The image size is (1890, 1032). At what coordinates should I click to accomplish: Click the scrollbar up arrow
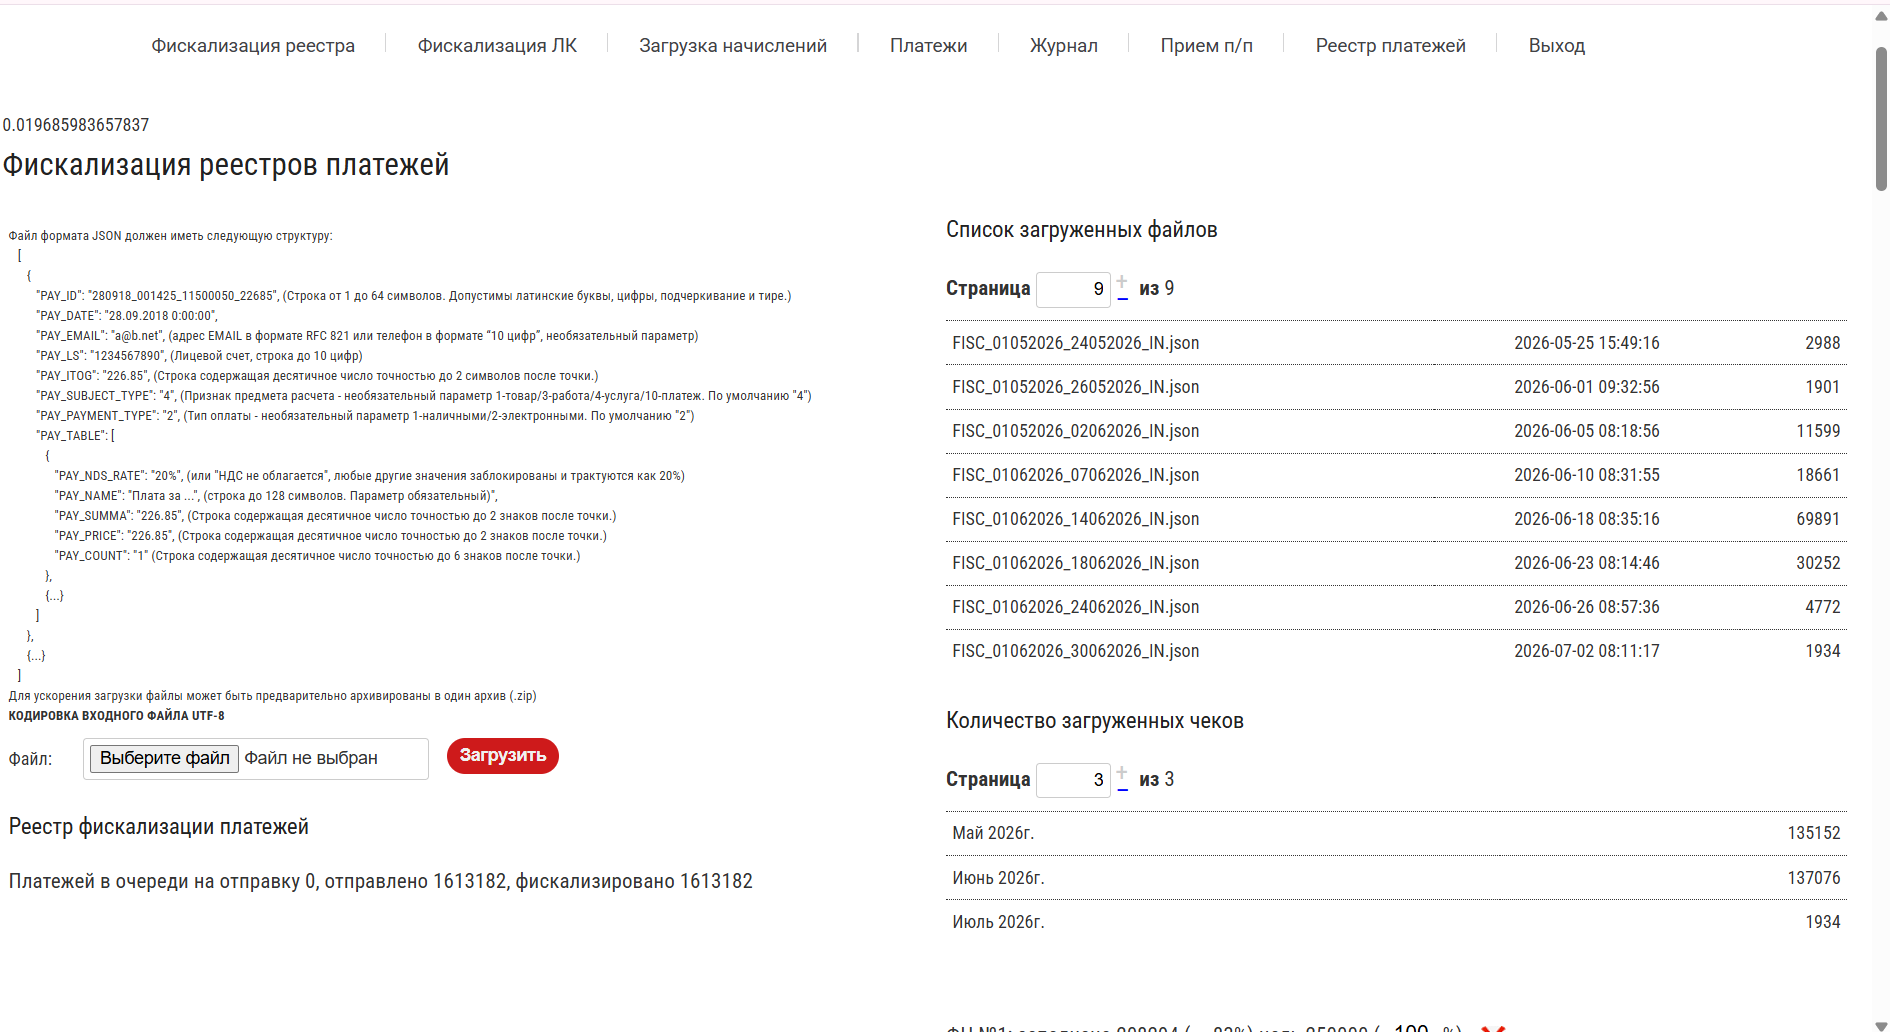(x=1881, y=16)
